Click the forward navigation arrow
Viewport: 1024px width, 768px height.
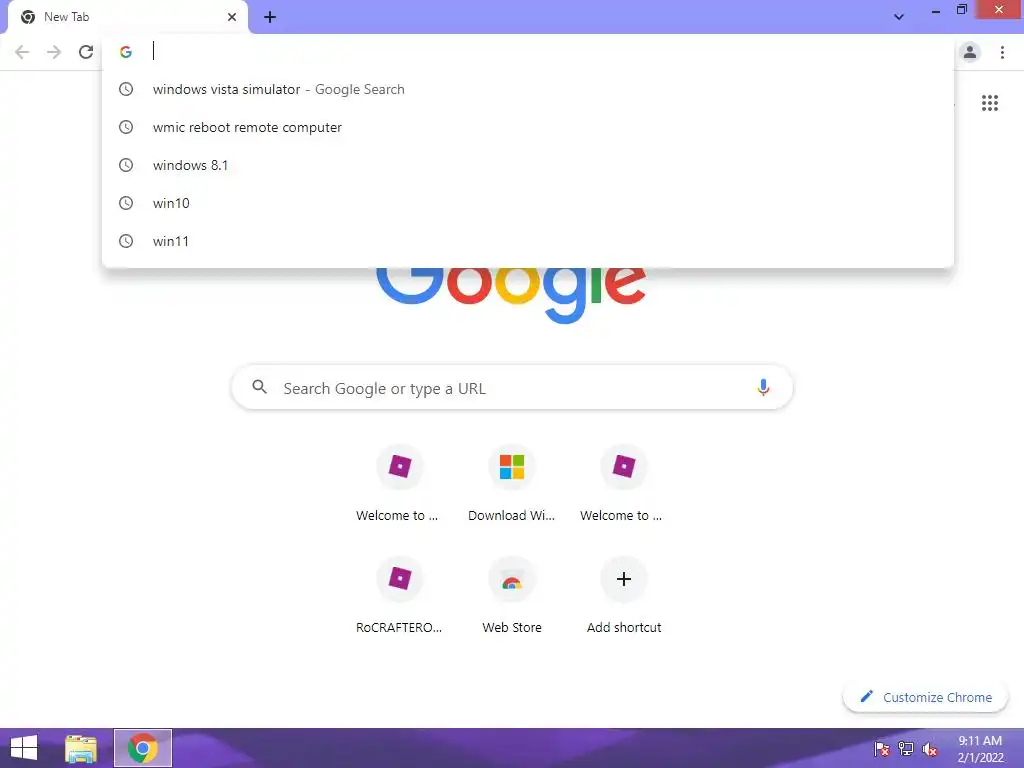coord(54,52)
